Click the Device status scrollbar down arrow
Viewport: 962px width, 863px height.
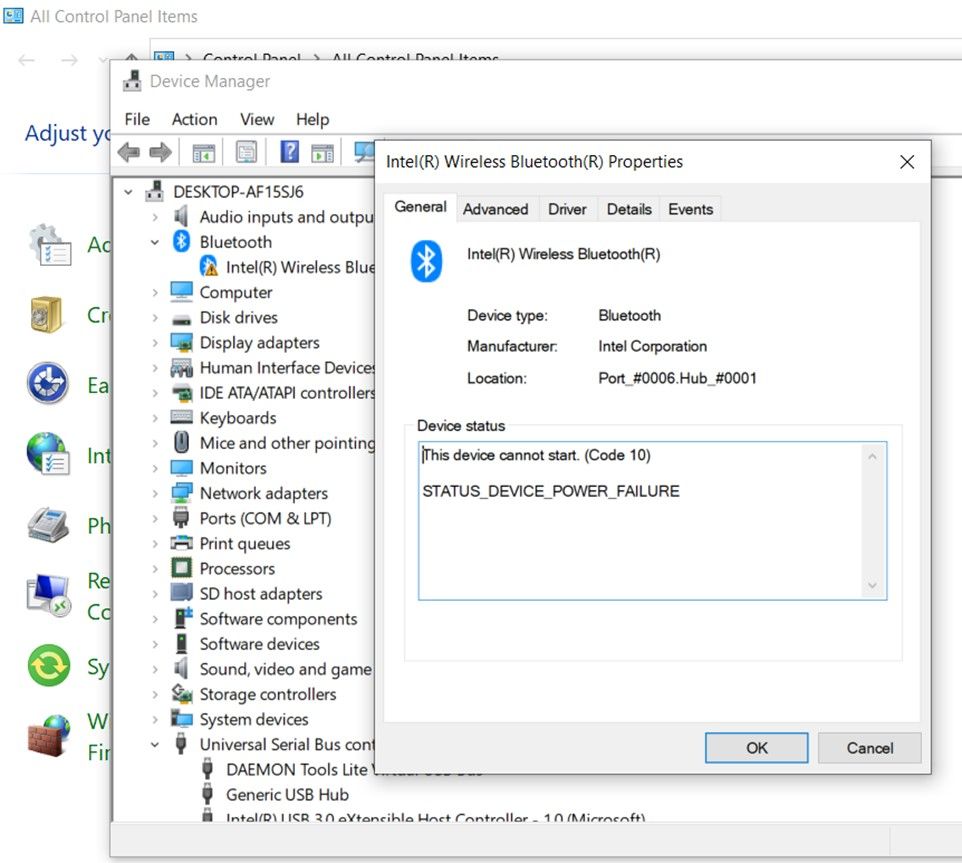872,585
